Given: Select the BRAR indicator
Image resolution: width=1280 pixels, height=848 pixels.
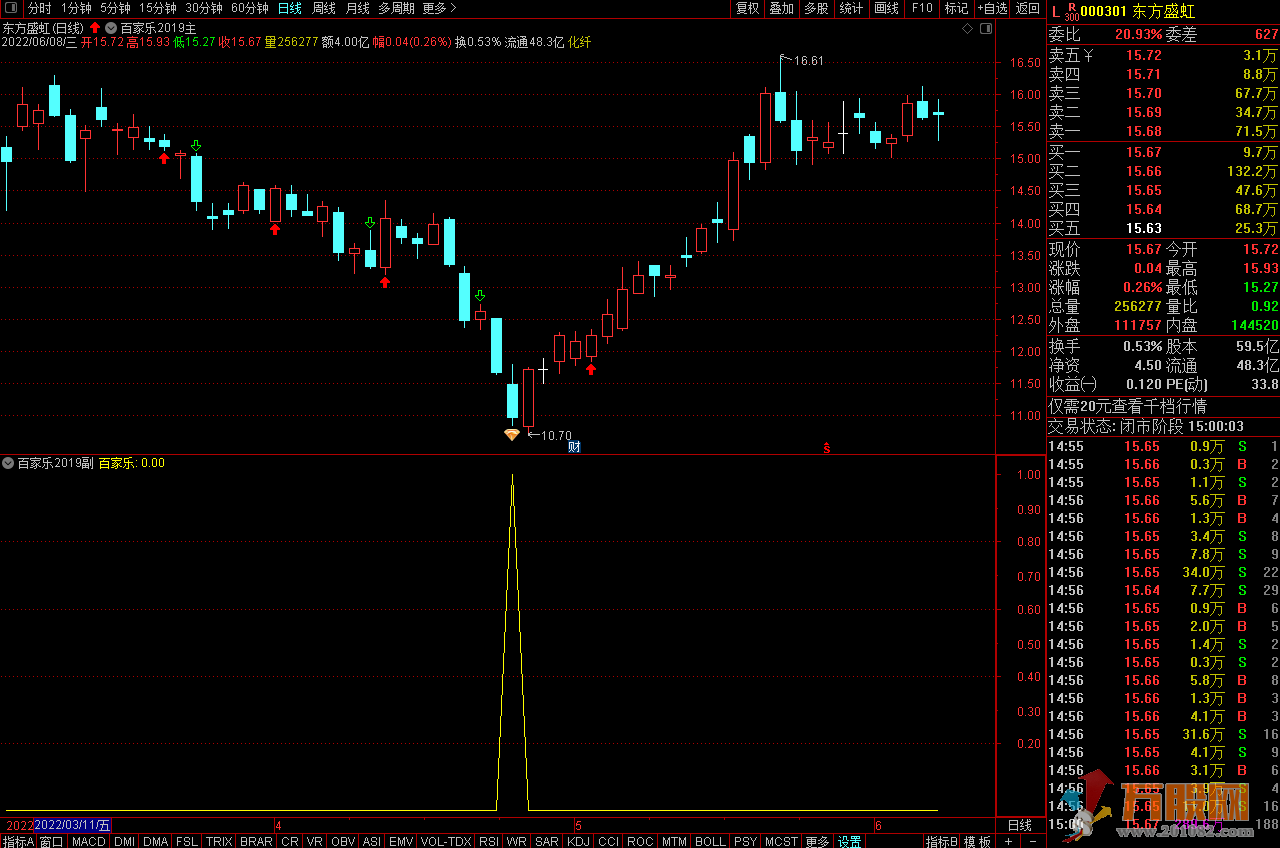Looking at the screenshot, I should coord(256,841).
